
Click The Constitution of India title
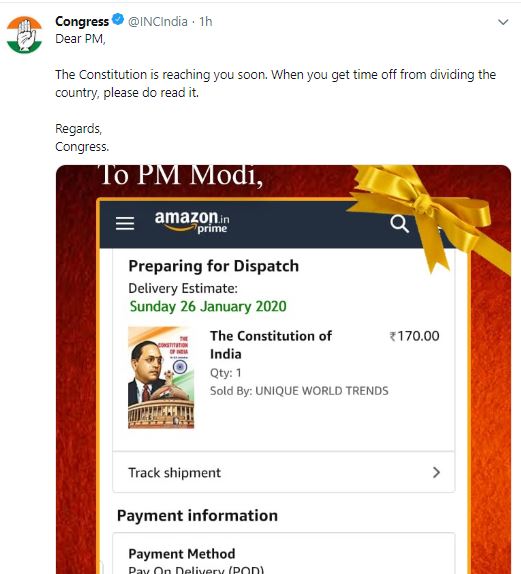(x=271, y=345)
